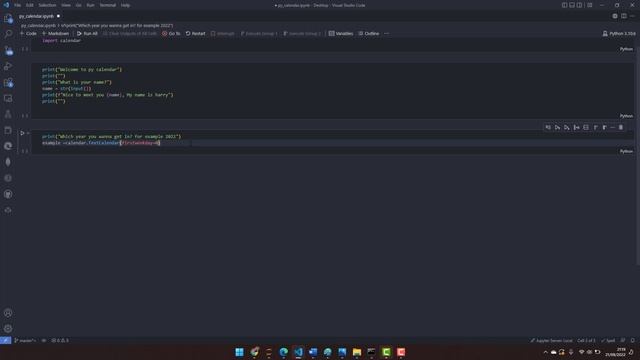Add a new Markdown cell
The width and height of the screenshot is (640, 360).
point(56,33)
